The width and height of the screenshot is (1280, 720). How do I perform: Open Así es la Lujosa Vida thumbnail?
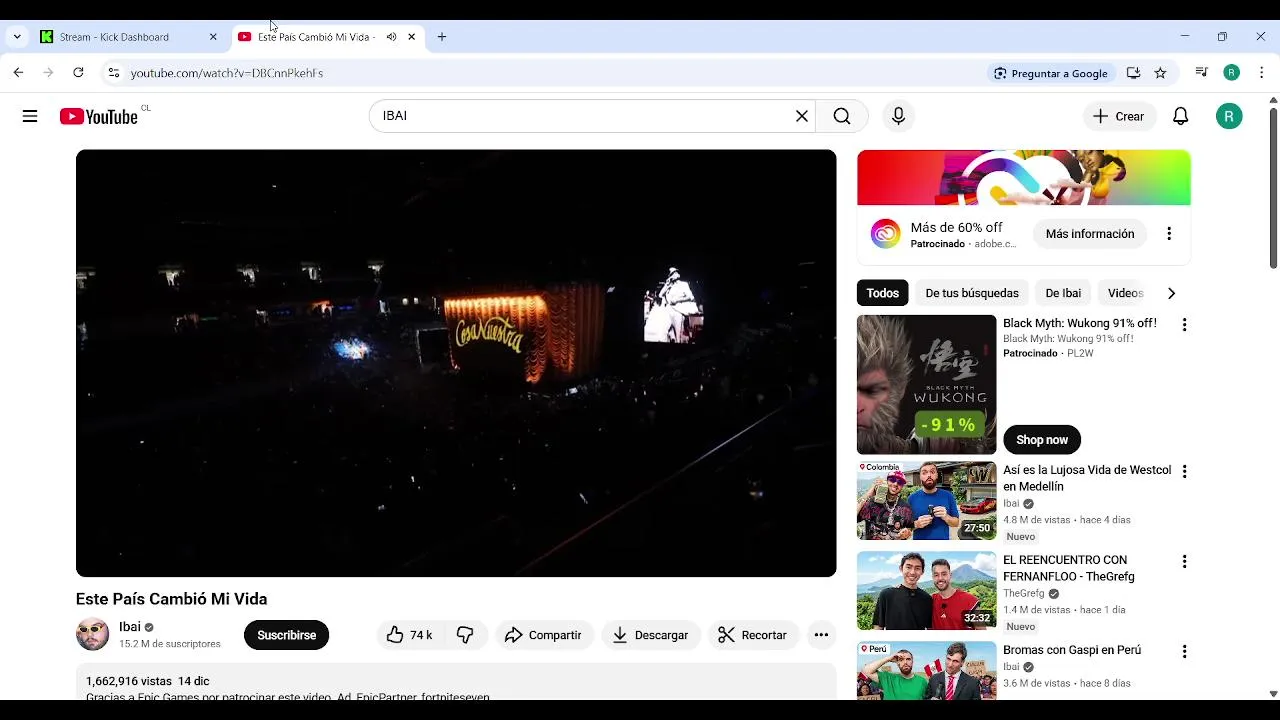pyautogui.click(x=927, y=501)
